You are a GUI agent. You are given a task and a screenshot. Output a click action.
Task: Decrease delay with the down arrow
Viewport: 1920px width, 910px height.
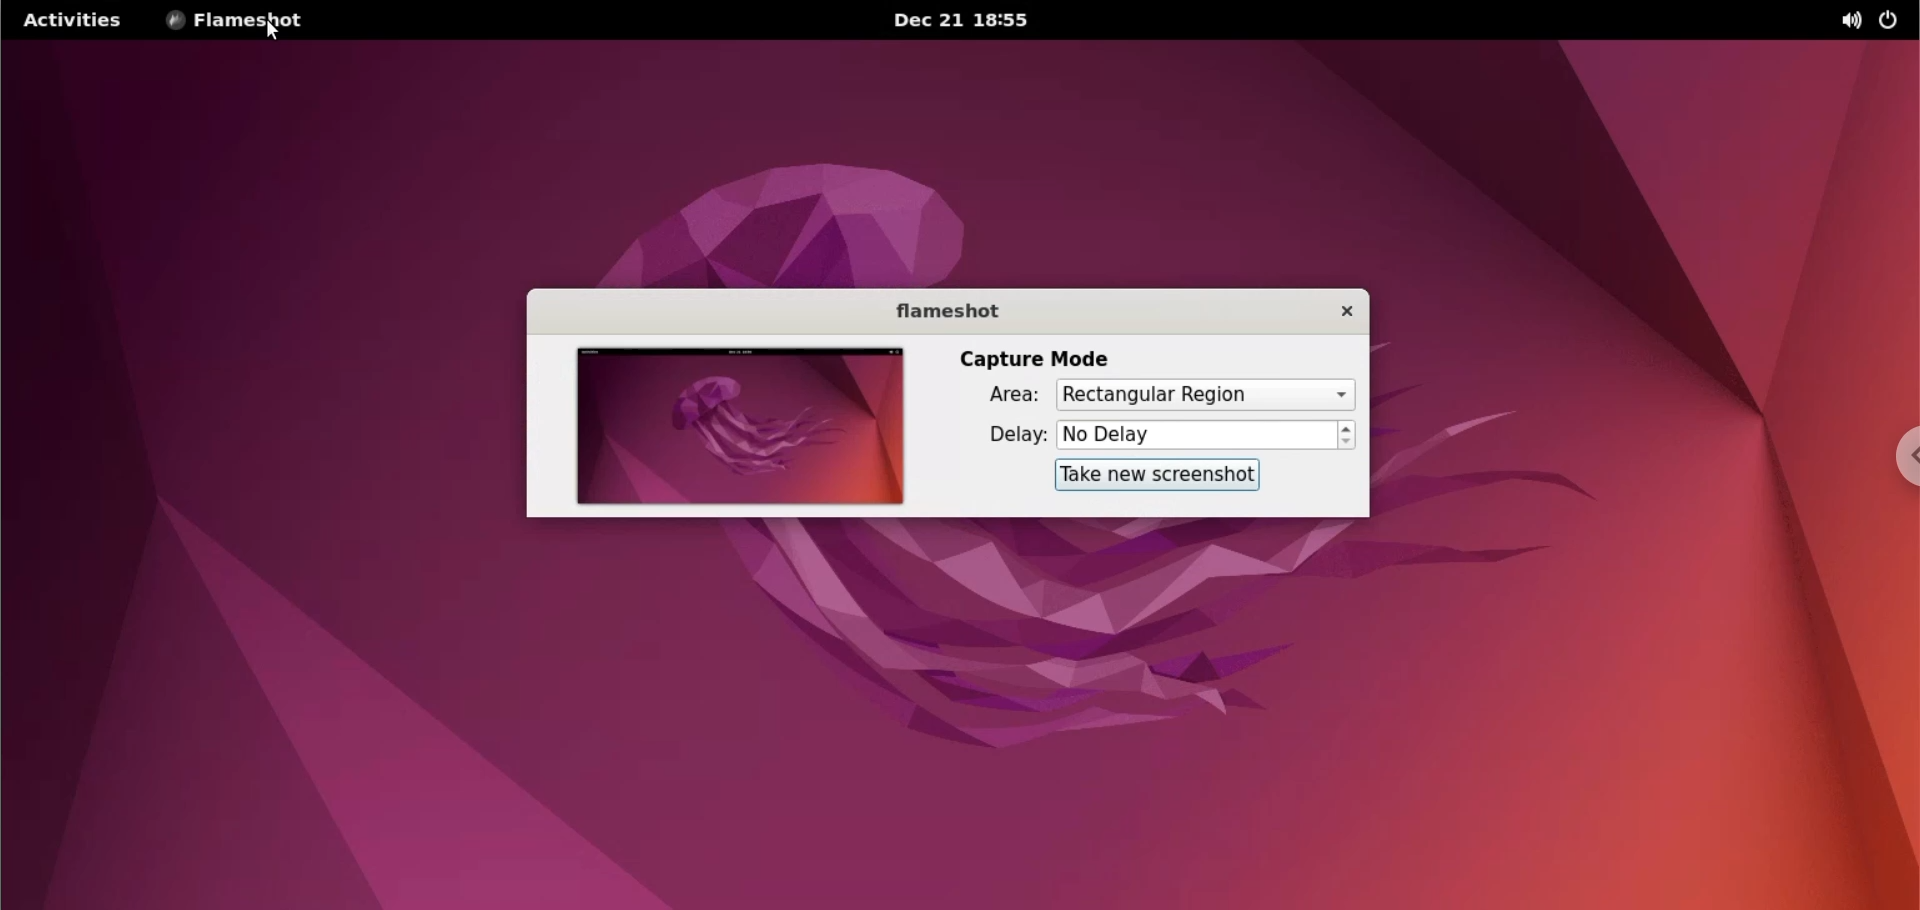(1348, 443)
